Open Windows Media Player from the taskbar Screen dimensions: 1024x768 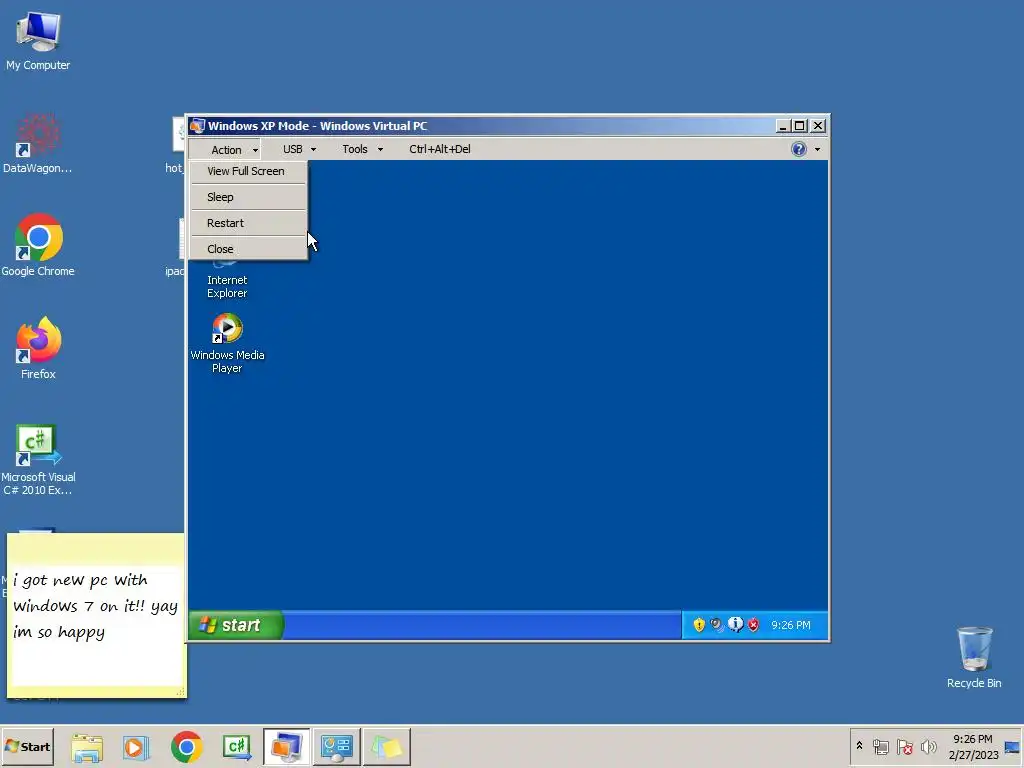[136, 747]
